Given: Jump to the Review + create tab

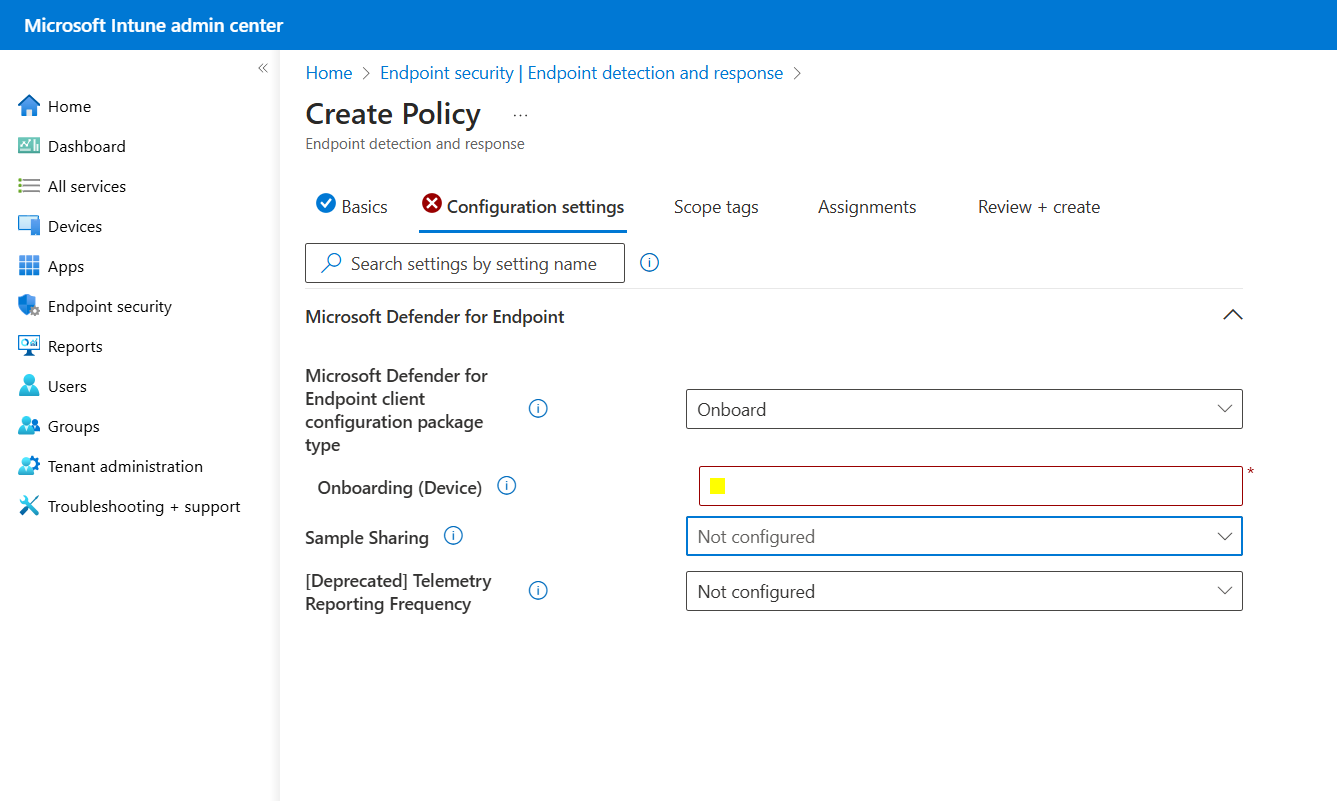Looking at the screenshot, I should (x=1039, y=207).
